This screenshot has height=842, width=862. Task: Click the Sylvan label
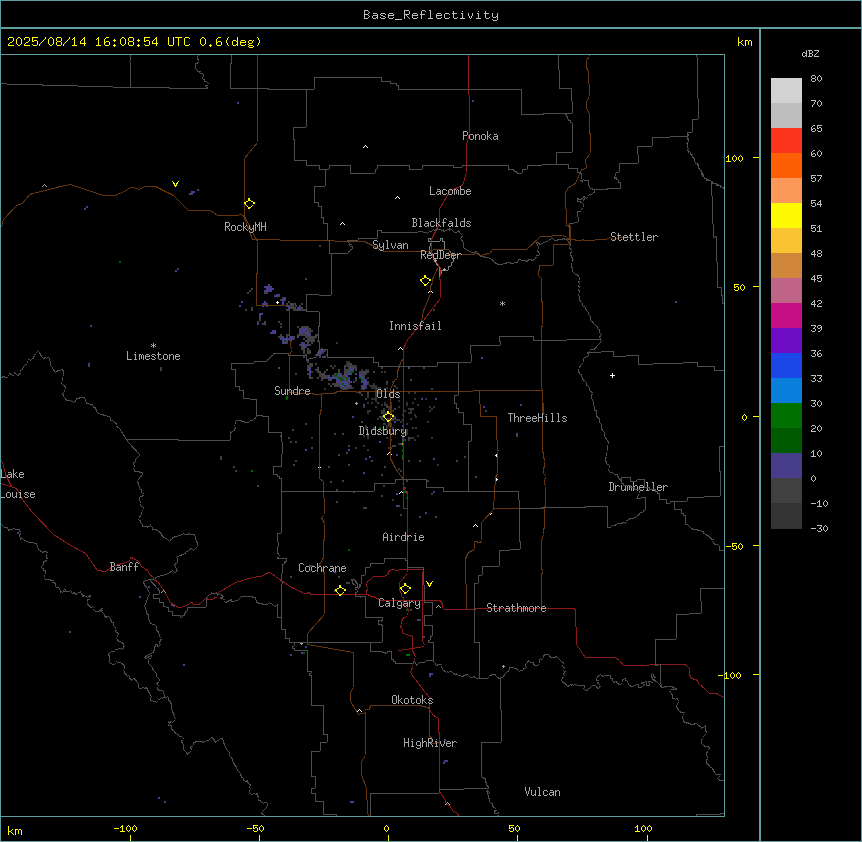tap(390, 245)
